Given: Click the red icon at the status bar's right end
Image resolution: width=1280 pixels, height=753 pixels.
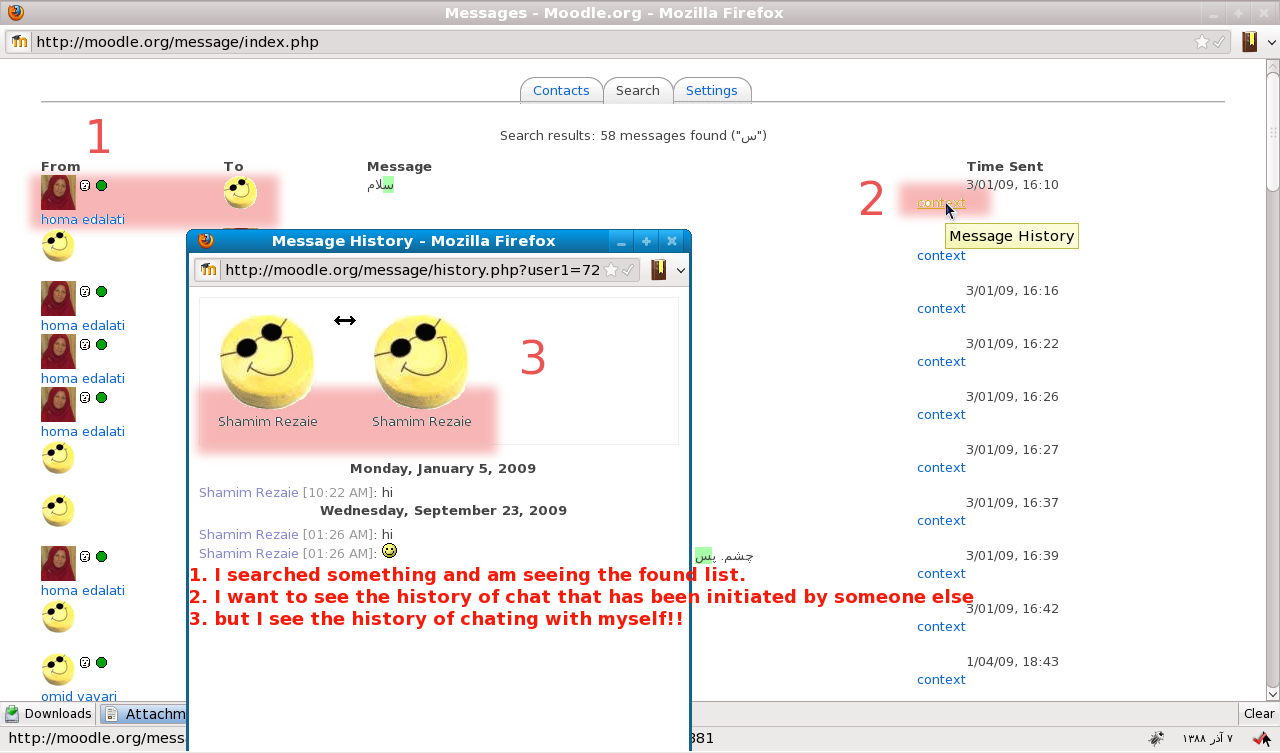Looking at the screenshot, I should (1262, 739).
